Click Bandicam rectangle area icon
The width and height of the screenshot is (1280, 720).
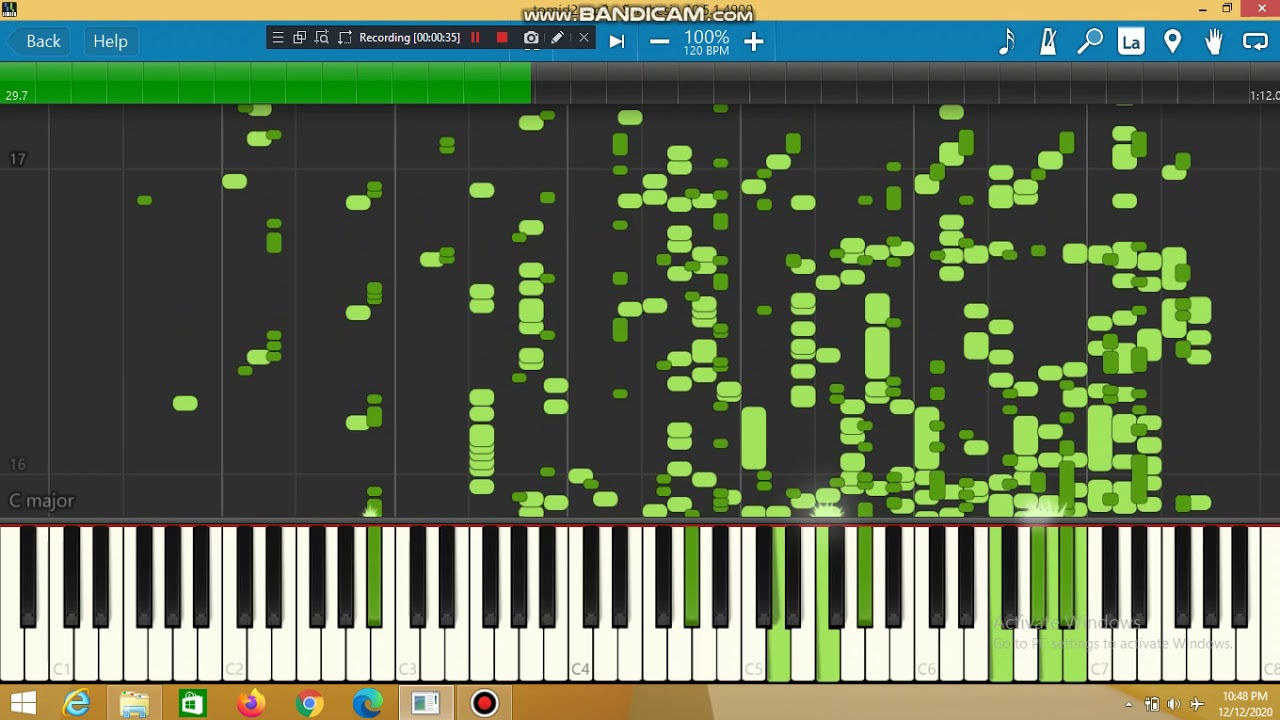tap(345, 38)
